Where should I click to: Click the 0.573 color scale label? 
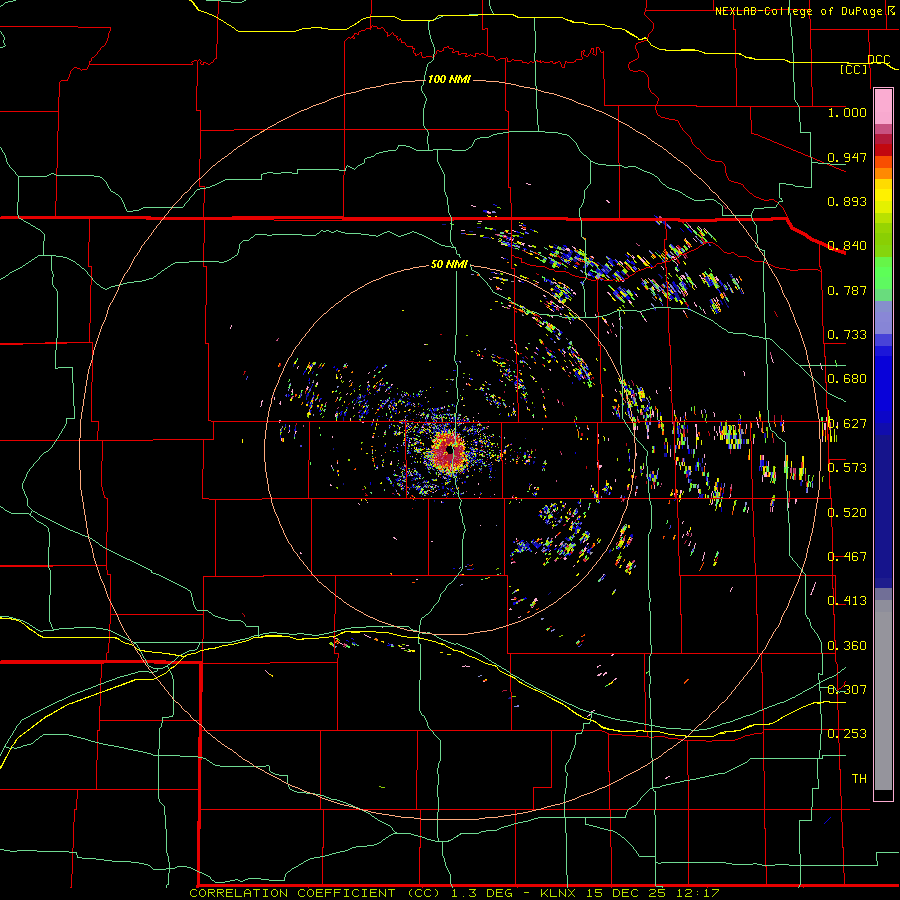[x=847, y=468]
